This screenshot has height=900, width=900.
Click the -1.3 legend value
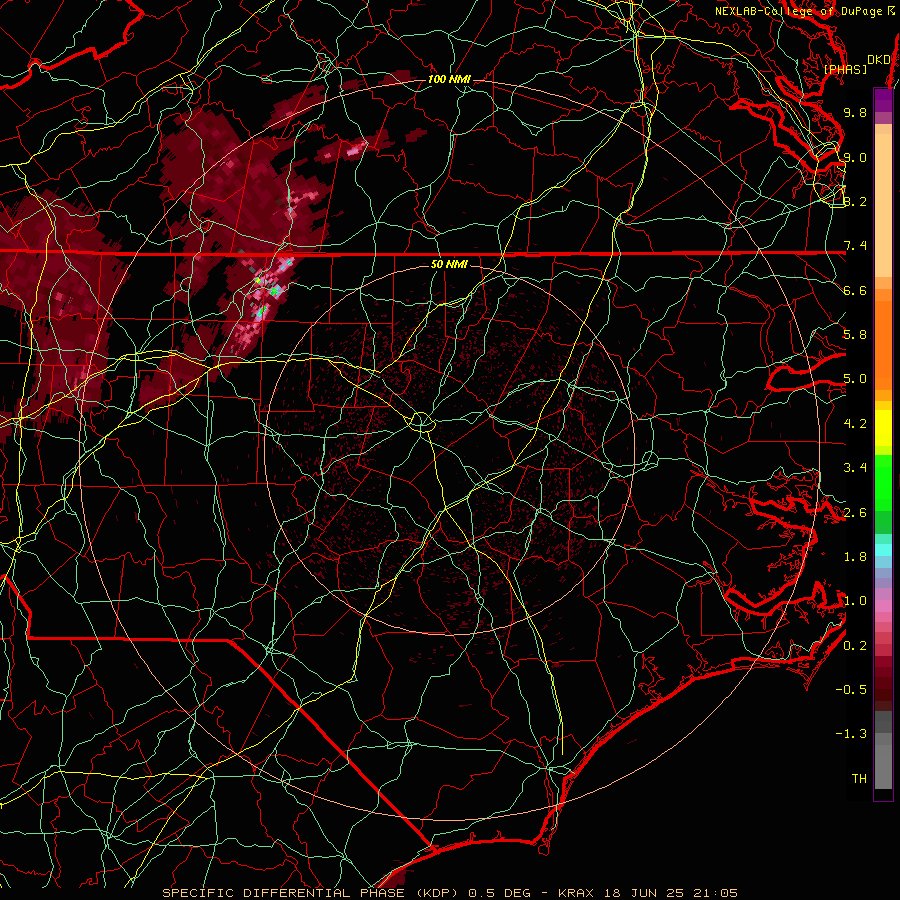tap(851, 734)
